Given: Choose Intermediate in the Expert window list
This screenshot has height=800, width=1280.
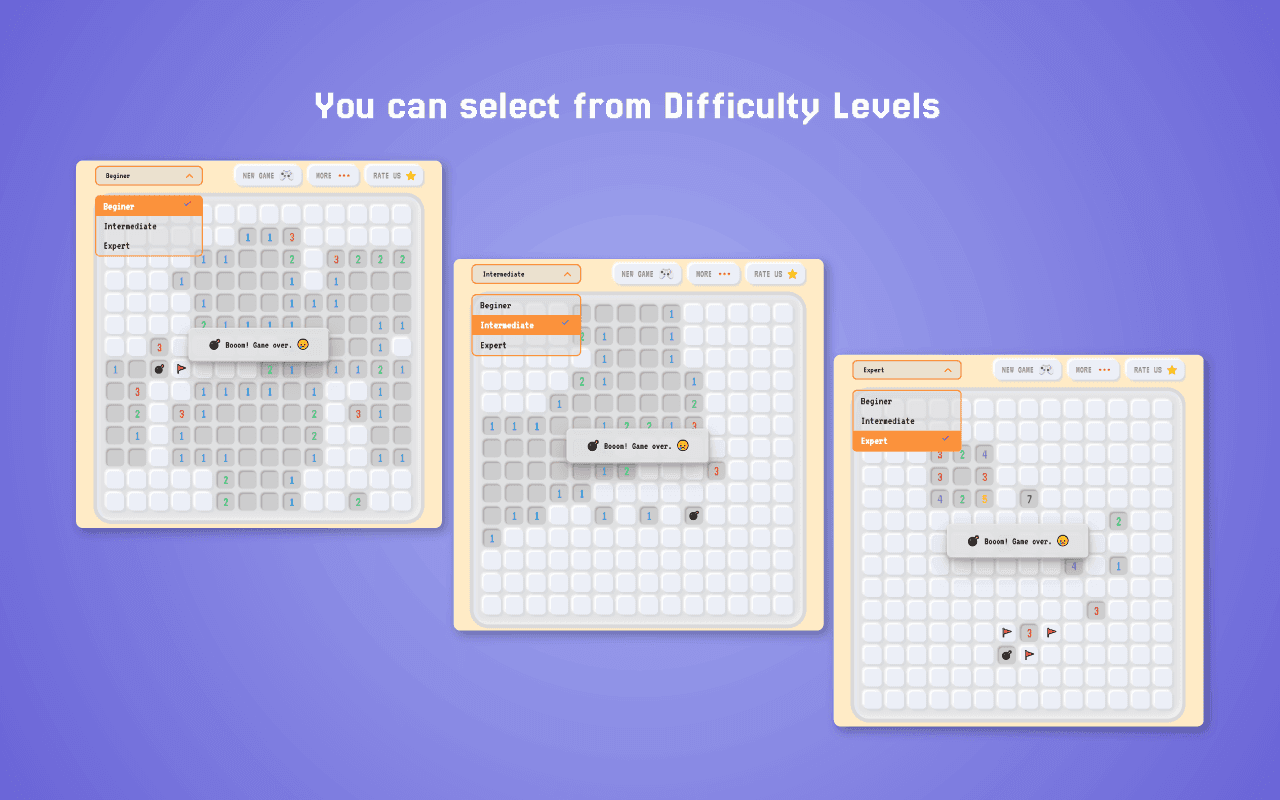Looking at the screenshot, I should (906, 421).
